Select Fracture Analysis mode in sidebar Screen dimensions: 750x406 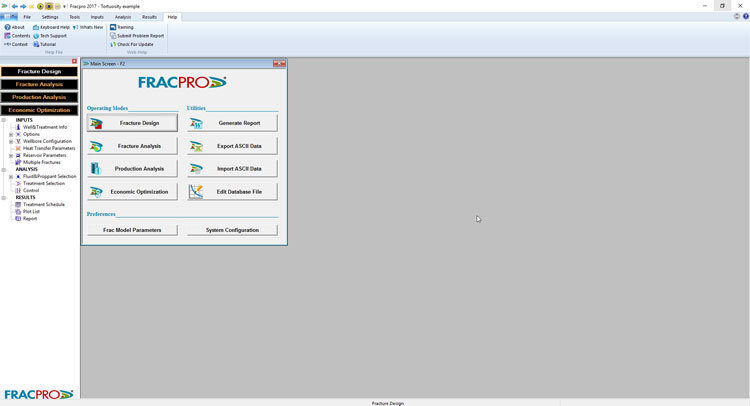point(39,84)
